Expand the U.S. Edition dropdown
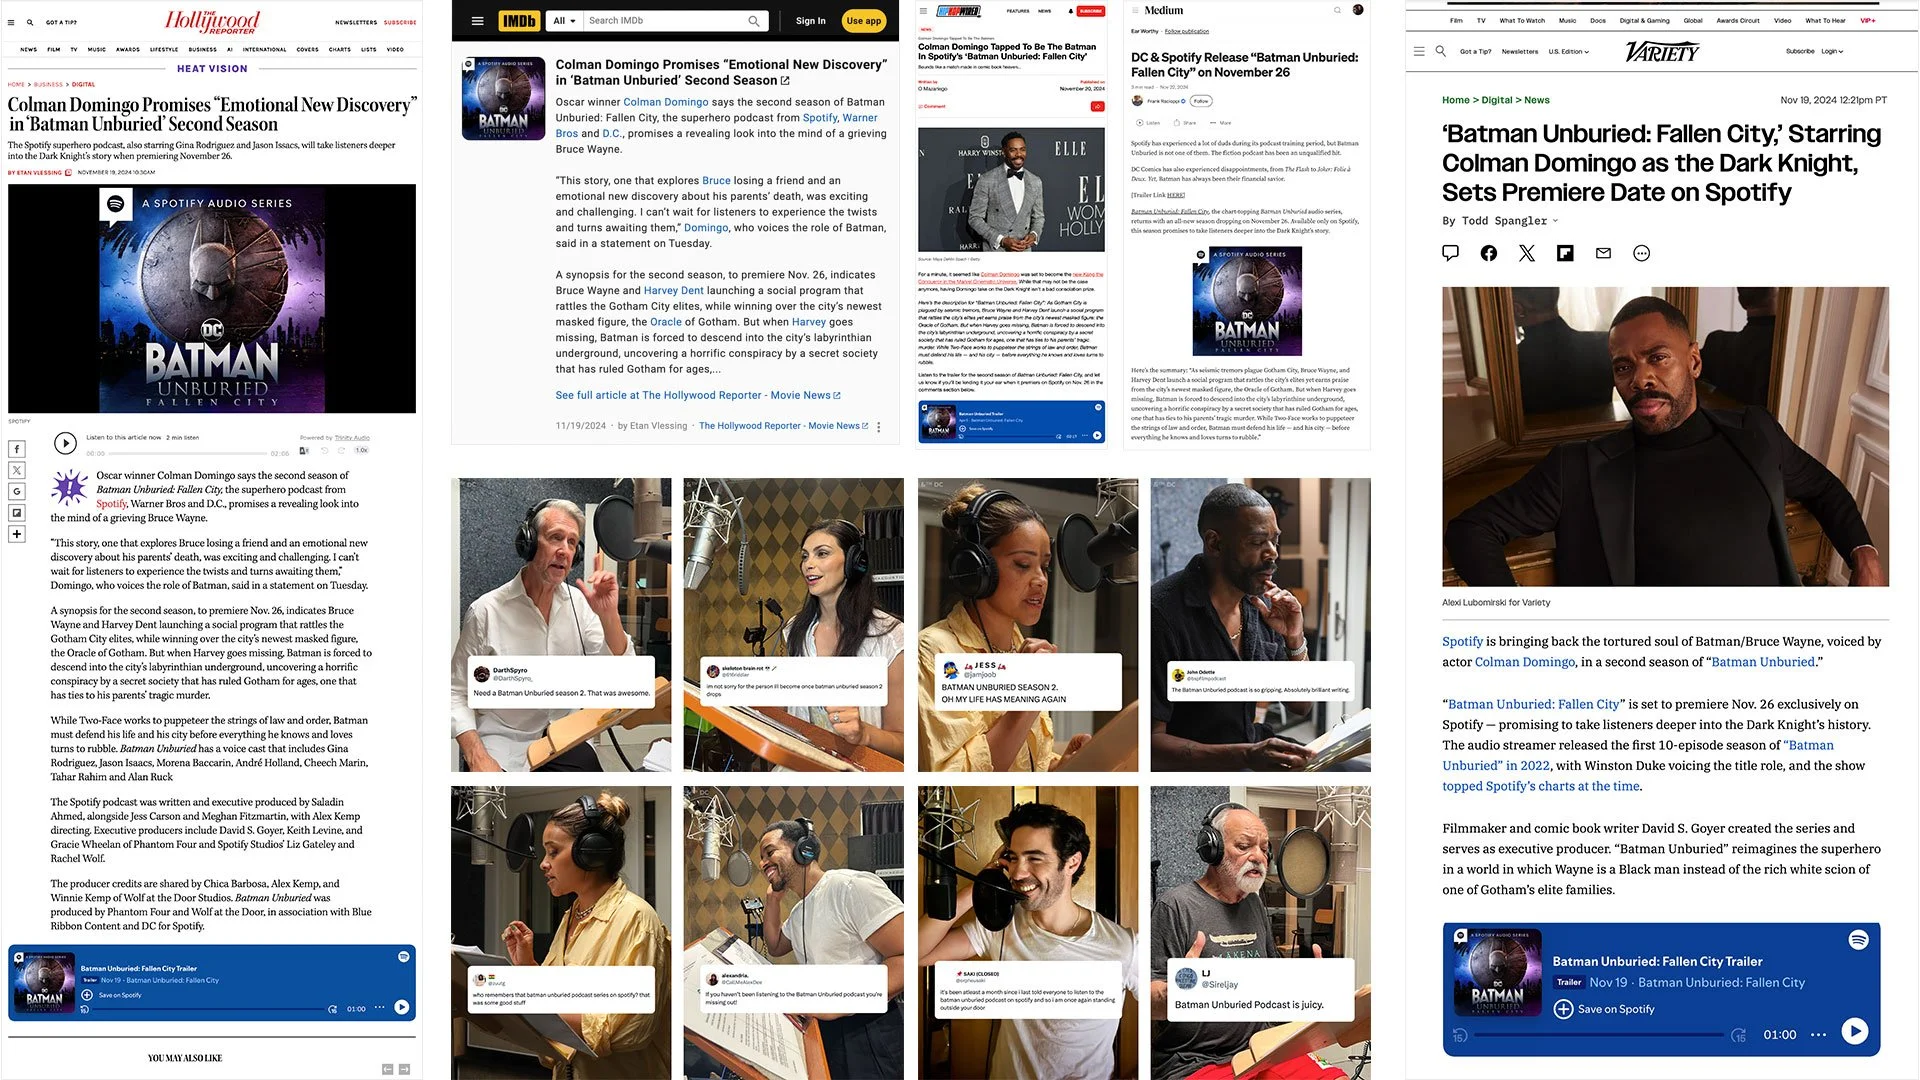The height and width of the screenshot is (1080, 1920). 1568,52
